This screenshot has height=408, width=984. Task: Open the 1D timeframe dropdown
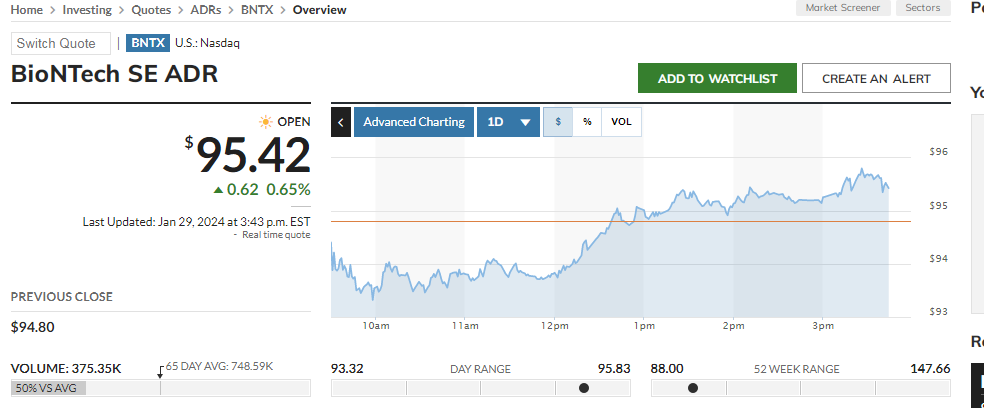[508, 122]
